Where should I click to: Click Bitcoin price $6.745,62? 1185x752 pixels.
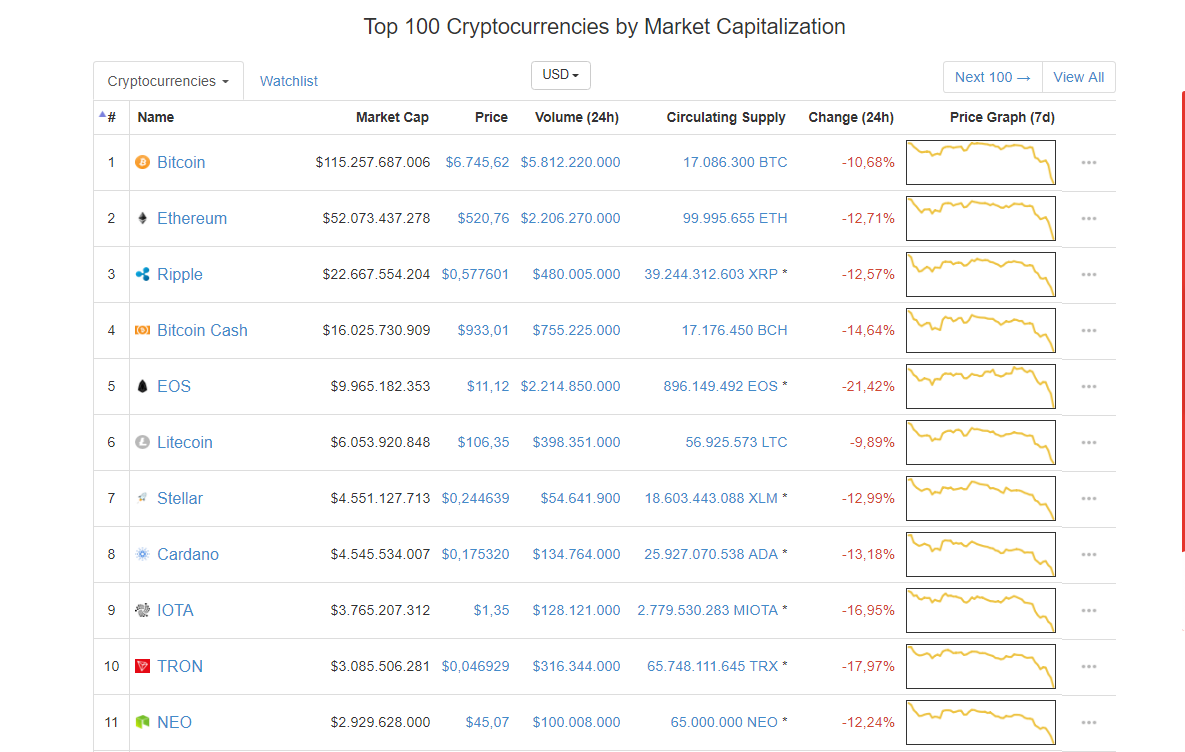477,162
